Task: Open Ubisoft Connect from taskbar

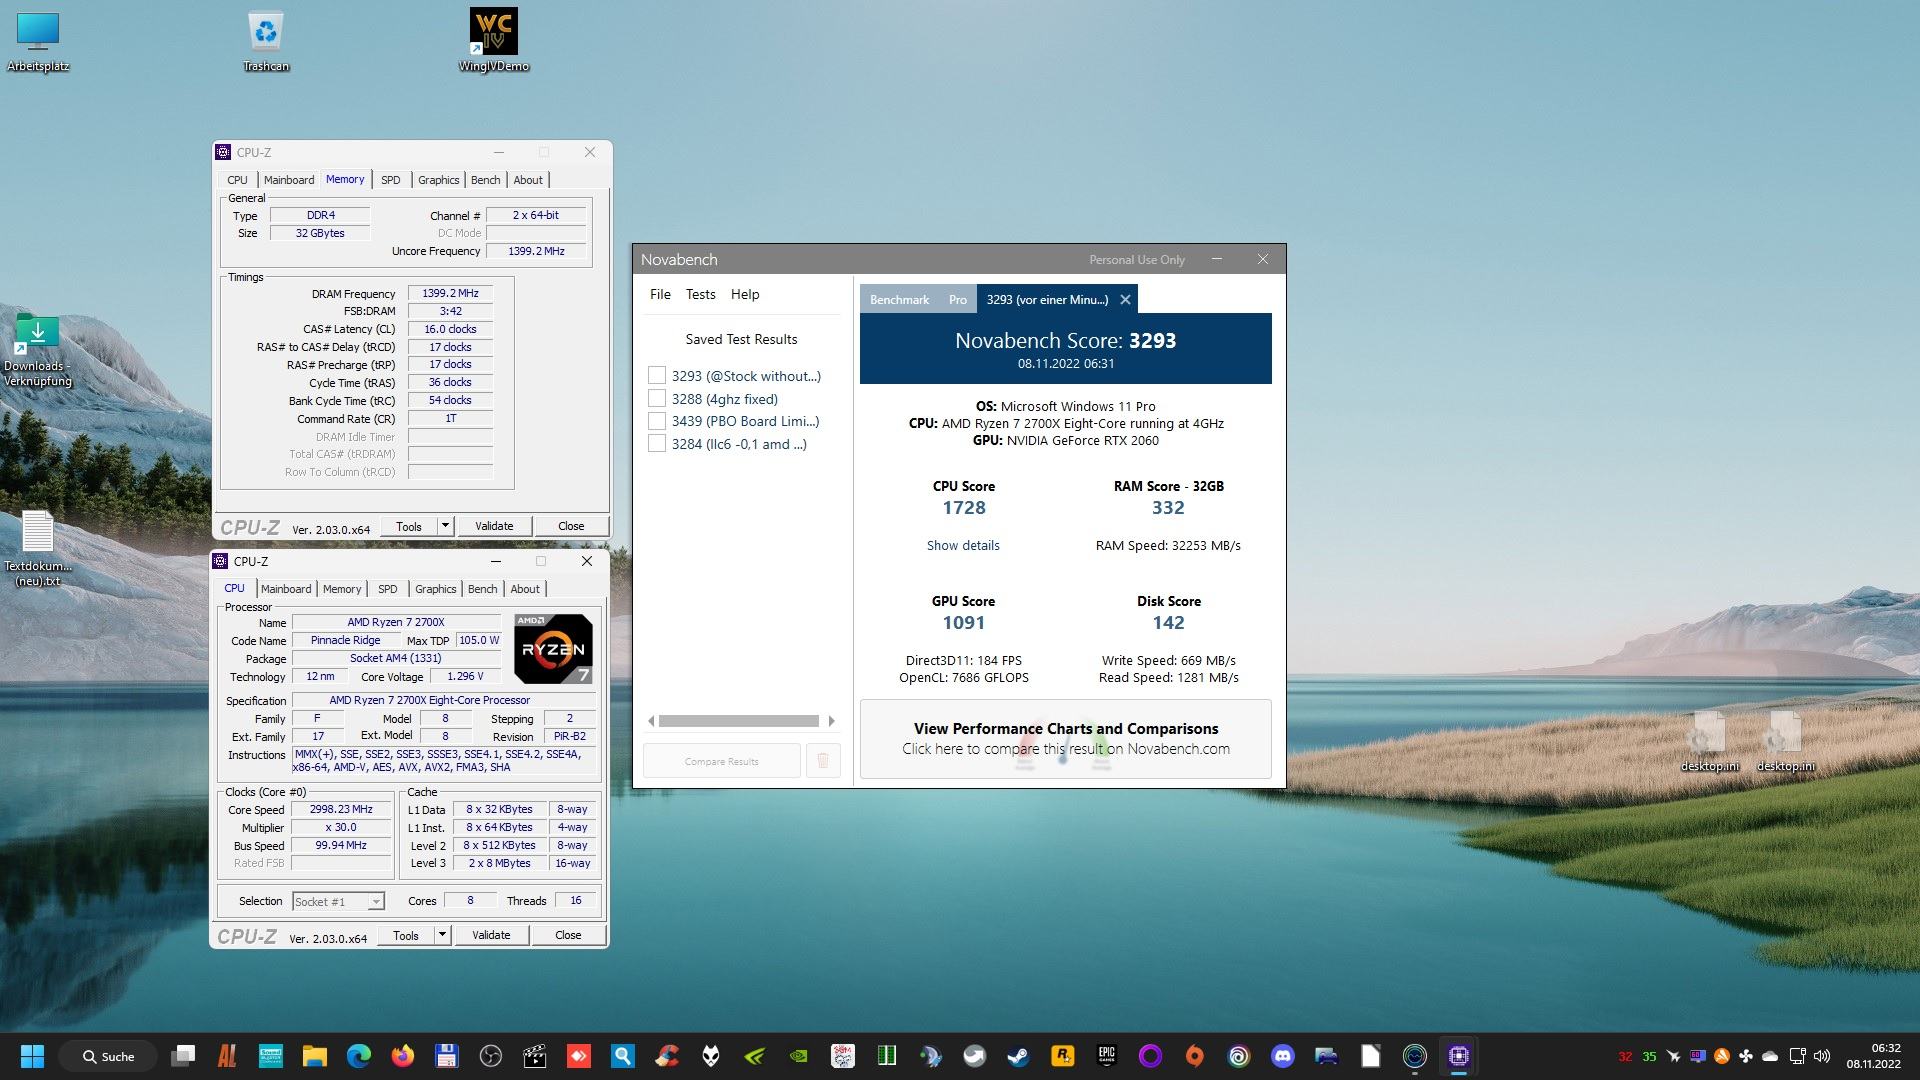Action: click(x=1239, y=1056)
